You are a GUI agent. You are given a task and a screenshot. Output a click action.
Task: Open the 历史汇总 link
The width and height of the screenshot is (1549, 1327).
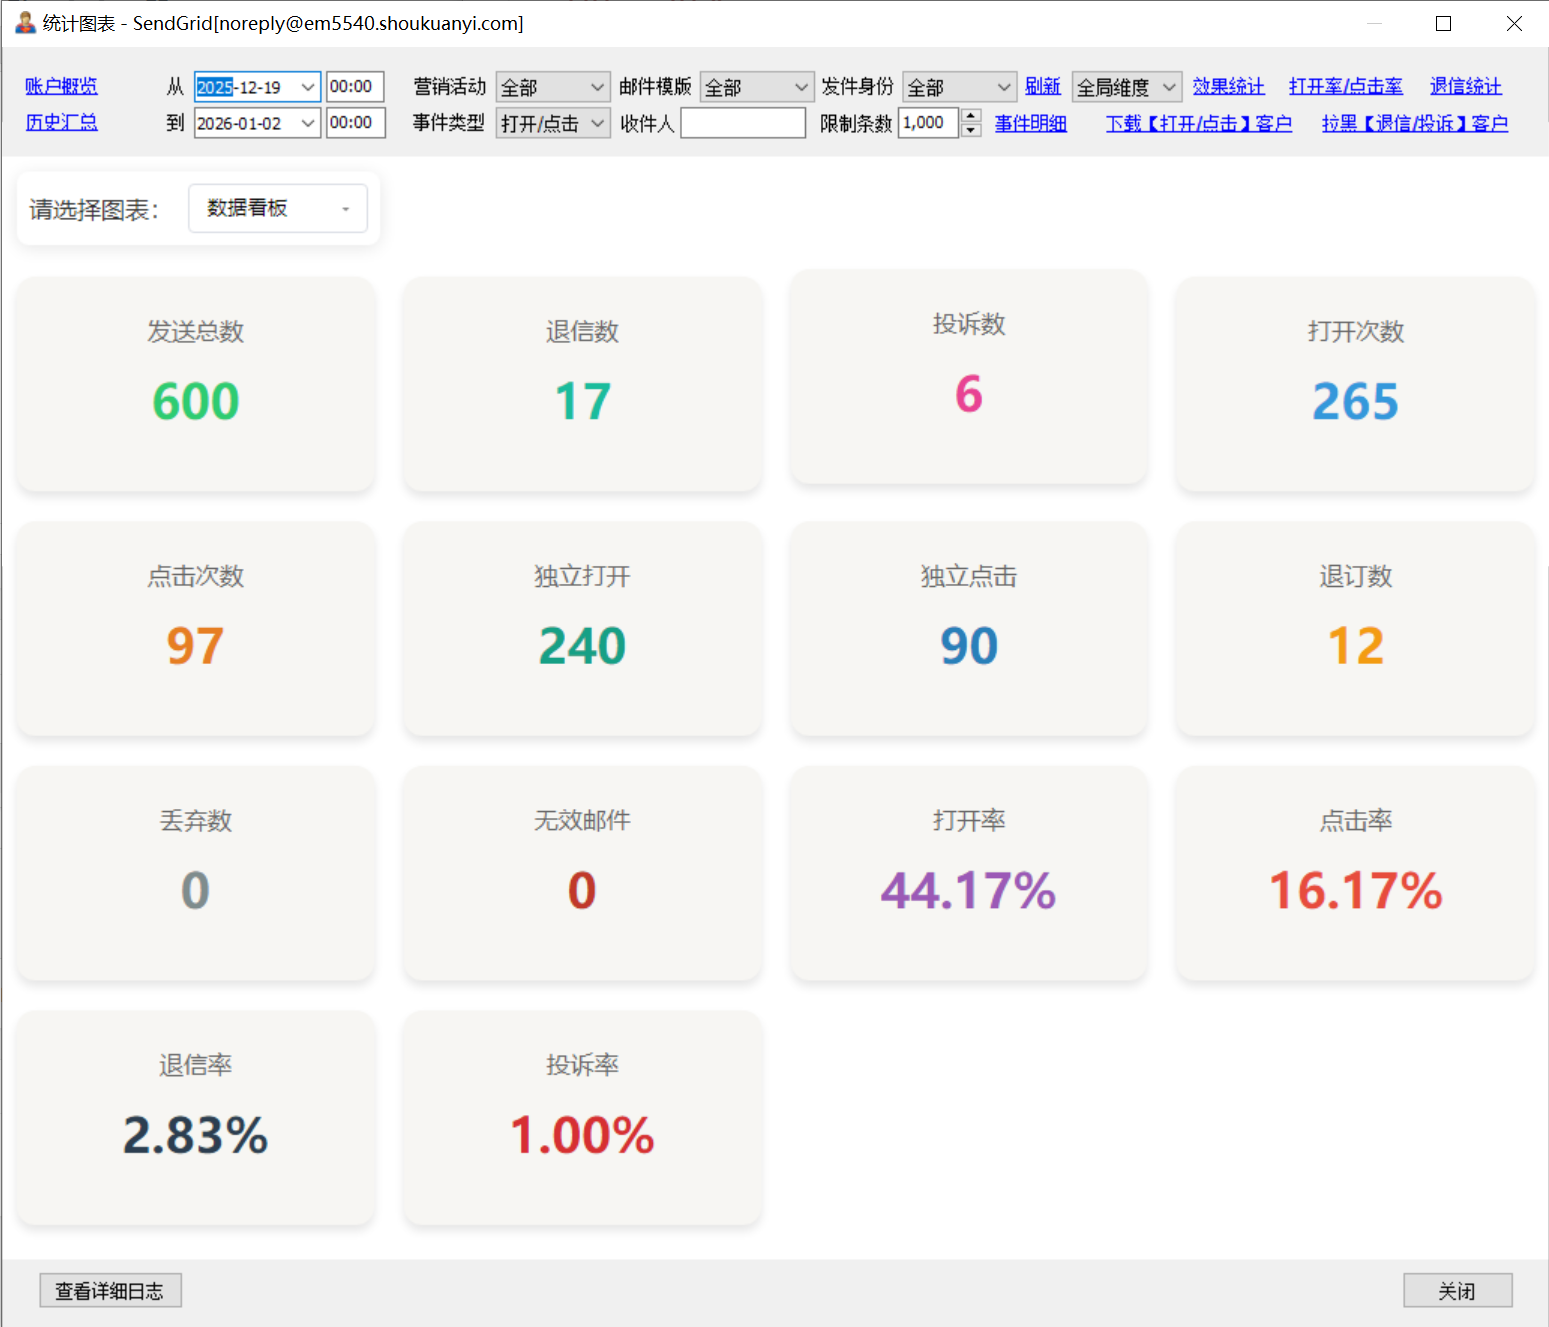pos(61,123)
